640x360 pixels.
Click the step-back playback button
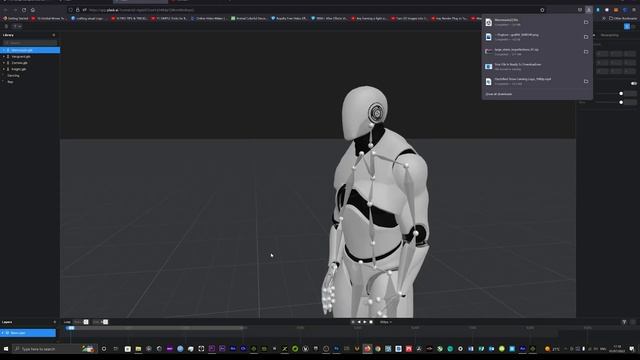[359, 322]
